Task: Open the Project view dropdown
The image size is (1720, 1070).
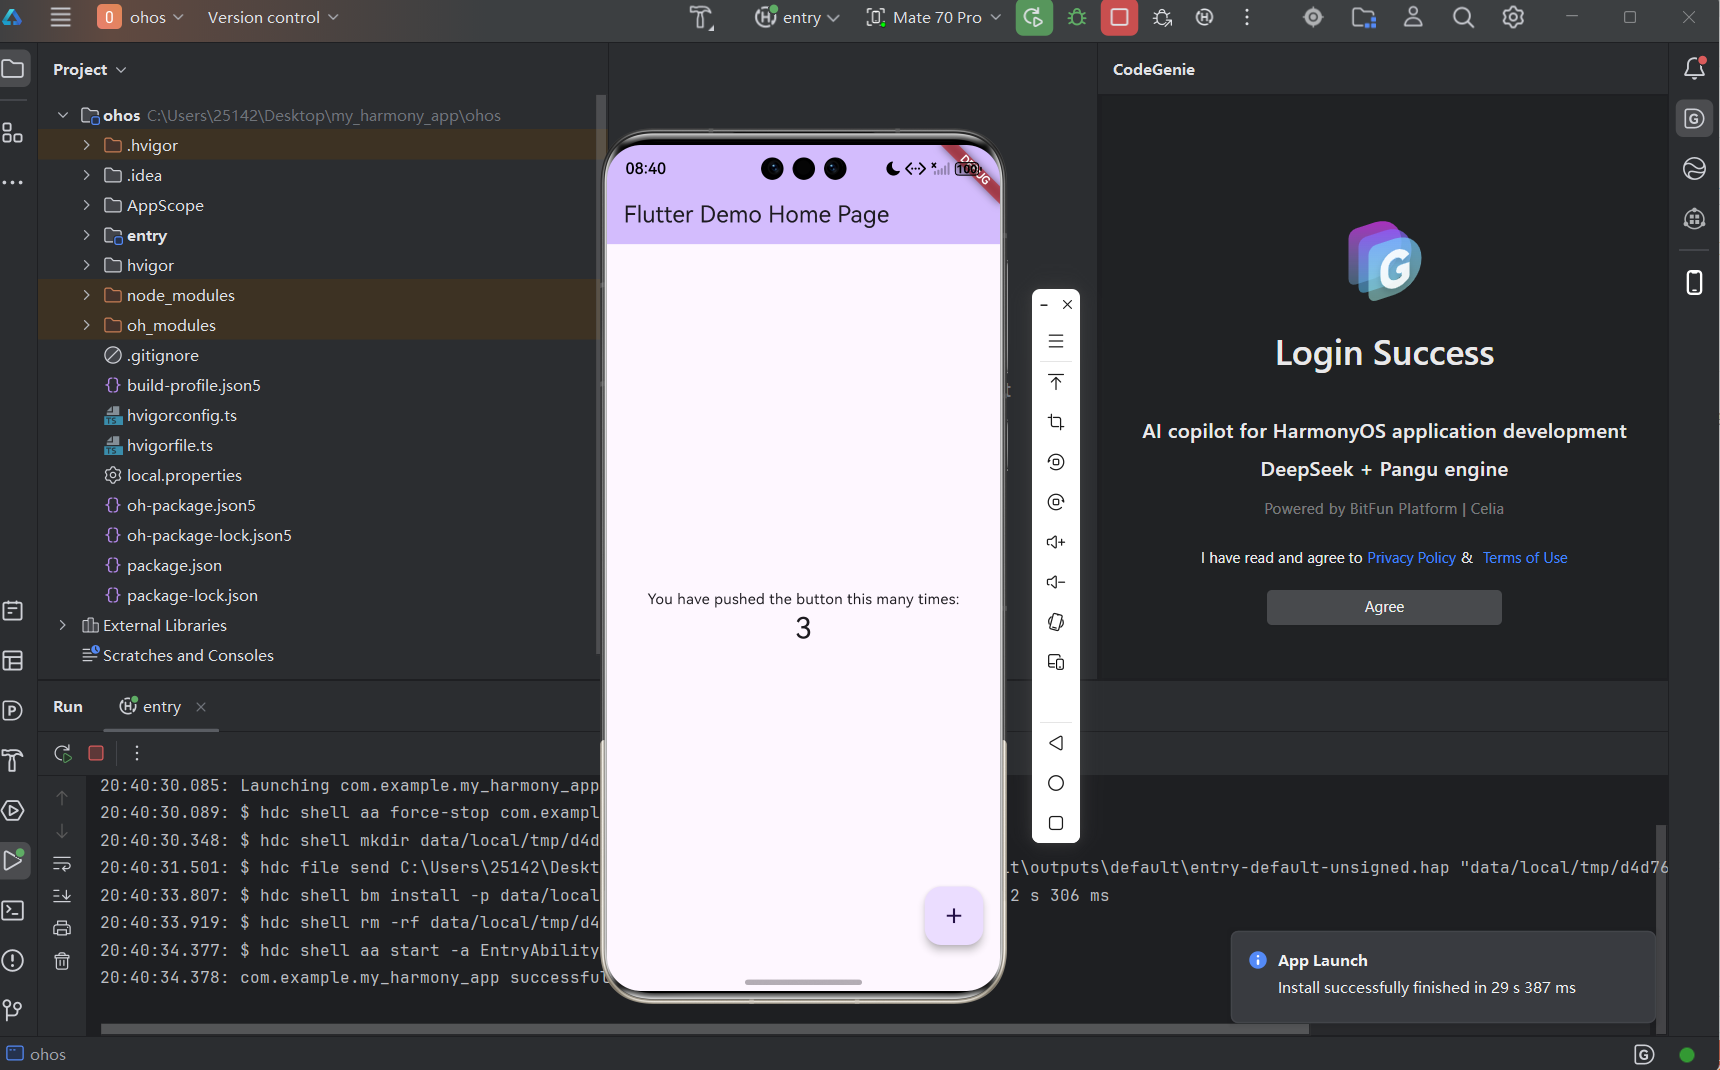Action: (90, 69)
